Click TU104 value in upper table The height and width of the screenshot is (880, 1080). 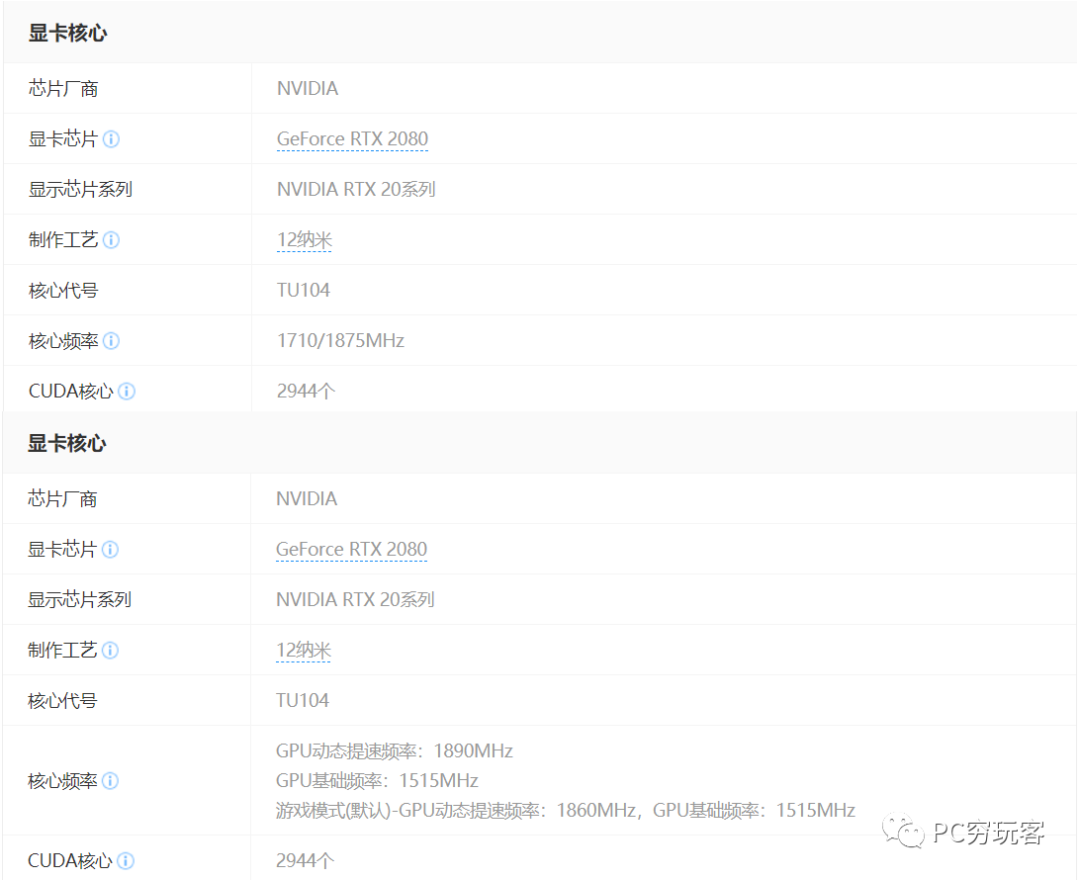[x=303, y=290]
